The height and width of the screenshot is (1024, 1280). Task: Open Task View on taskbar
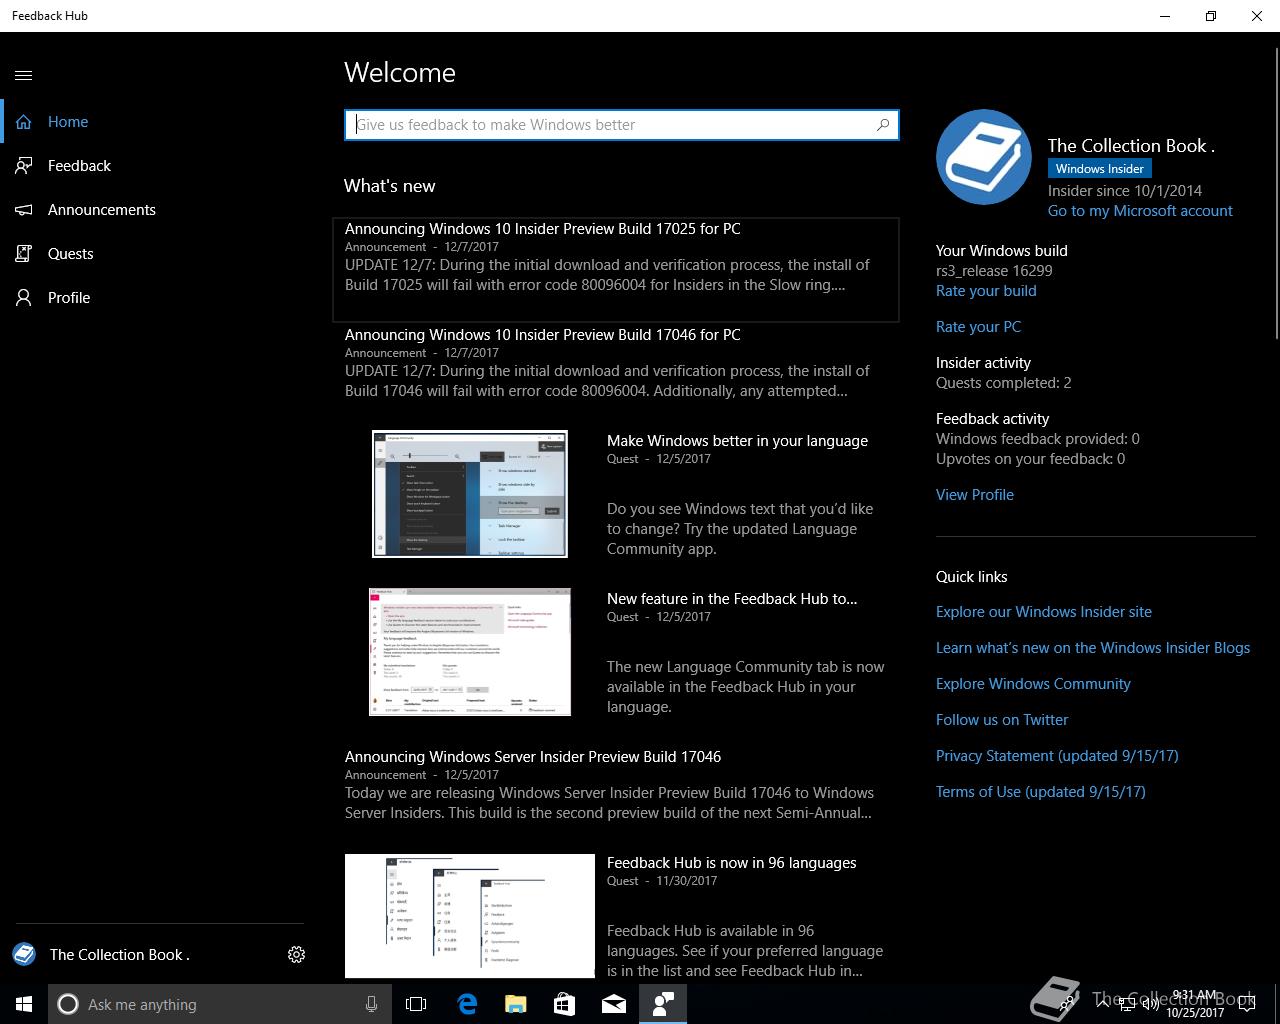pyautogui.click(x=416, y=1004)
